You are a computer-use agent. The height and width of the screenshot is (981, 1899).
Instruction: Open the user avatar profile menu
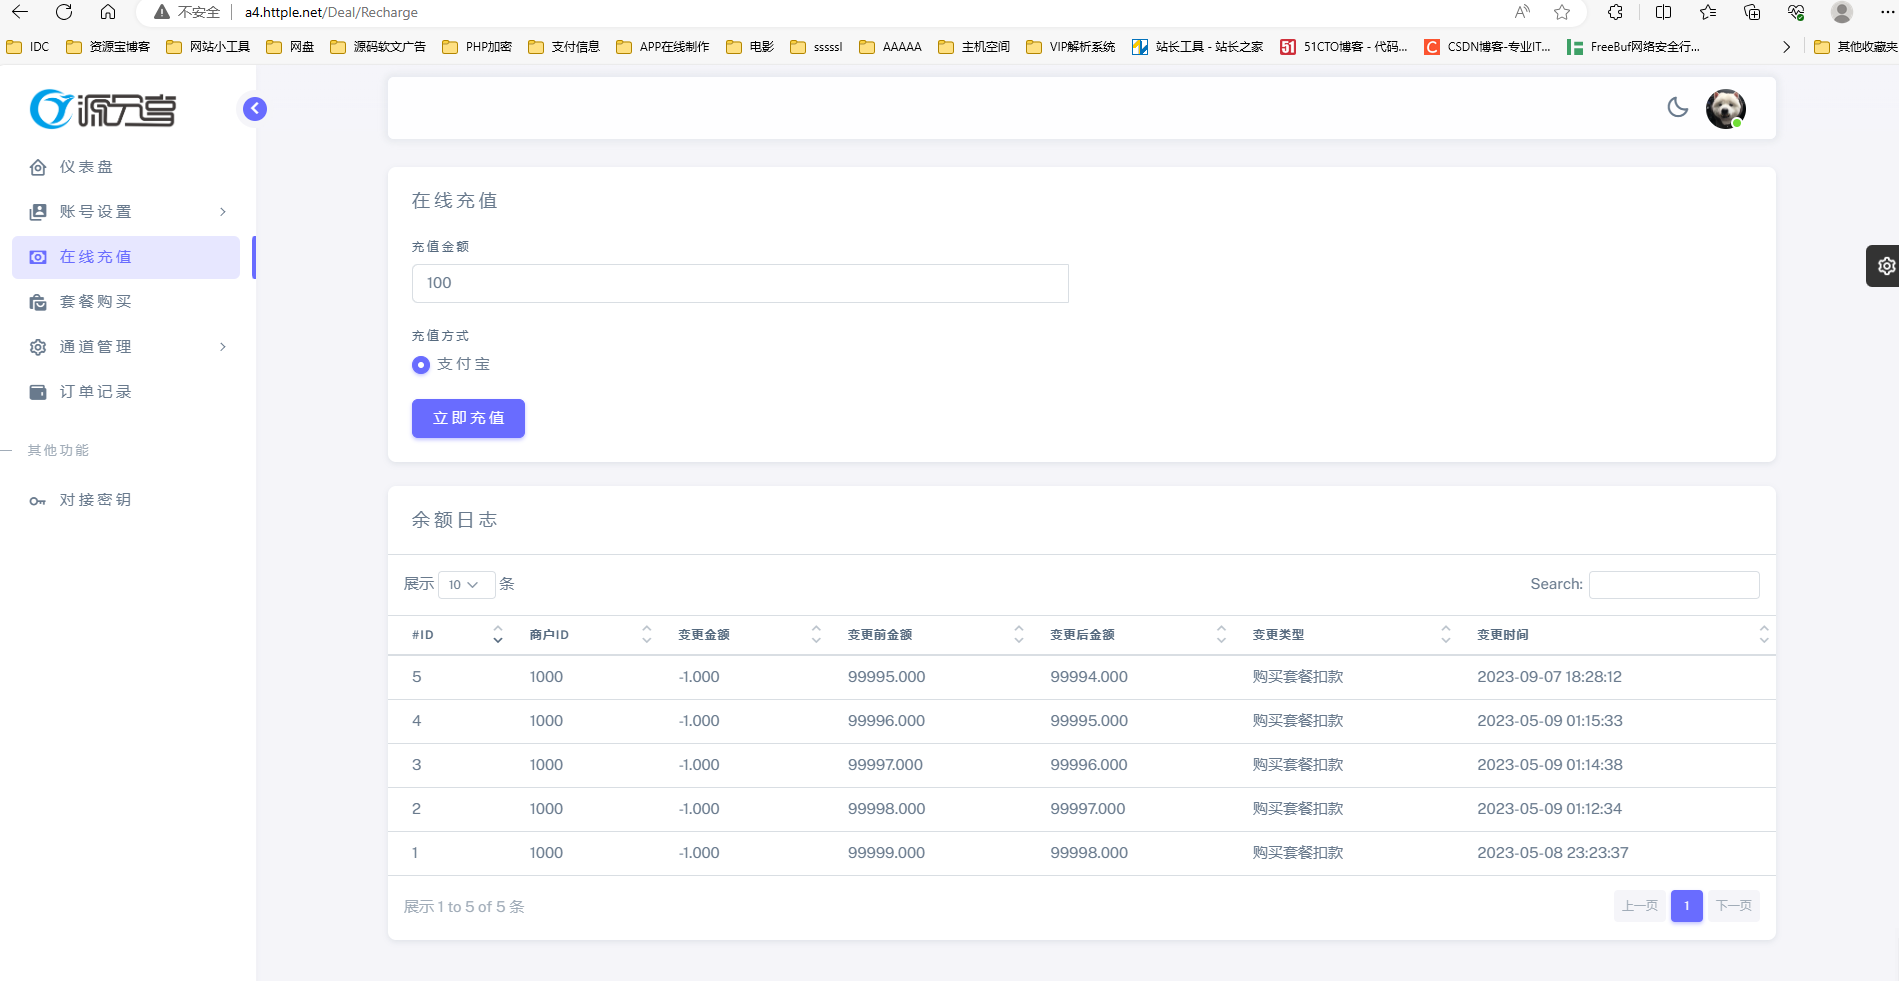coord(1725,108)
